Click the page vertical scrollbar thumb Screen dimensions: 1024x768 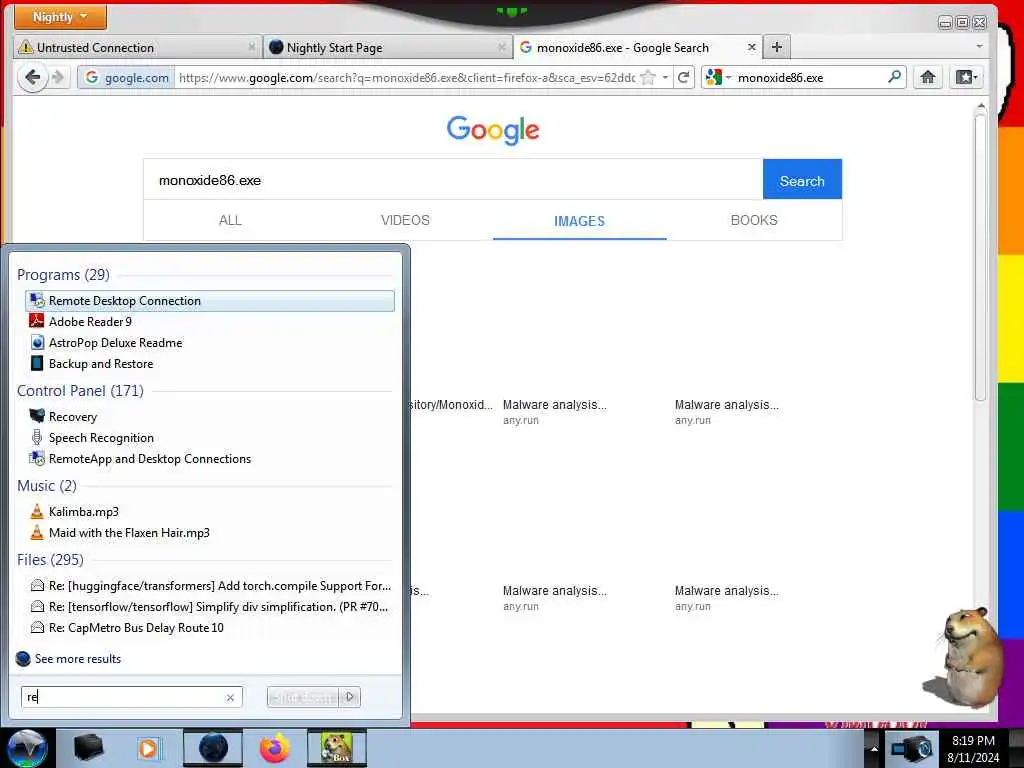980,255
